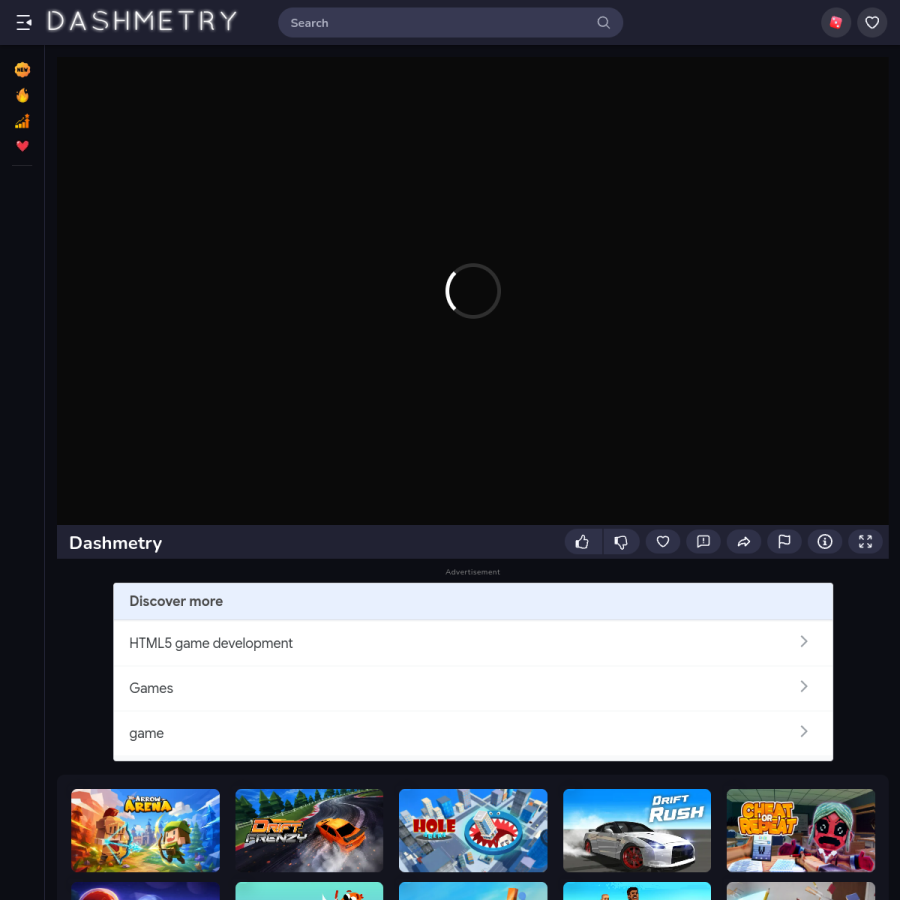
Task: Toggle the sidebar menu icon
Action: (x=24, y=22)
